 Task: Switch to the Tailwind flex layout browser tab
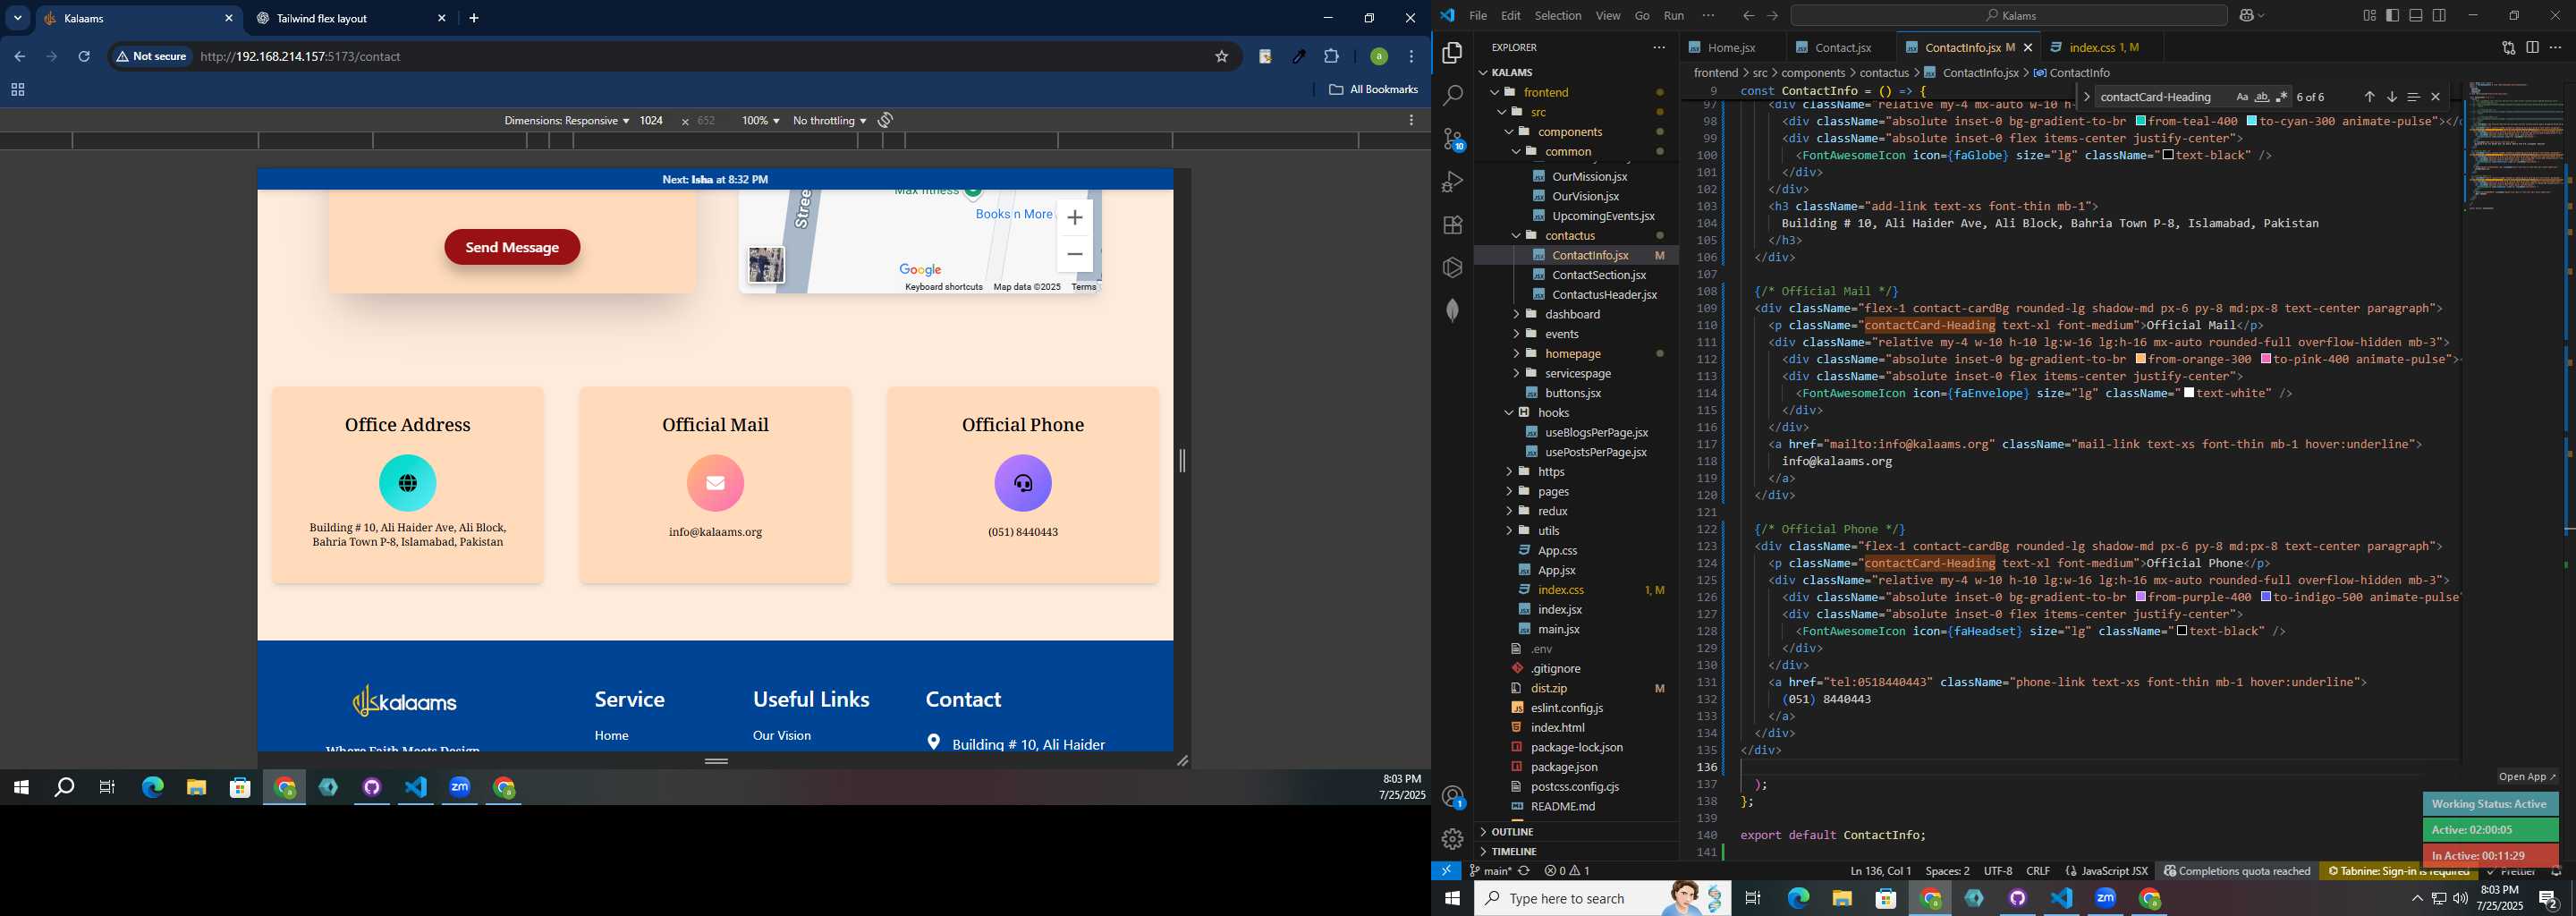(x=350, y=19)
